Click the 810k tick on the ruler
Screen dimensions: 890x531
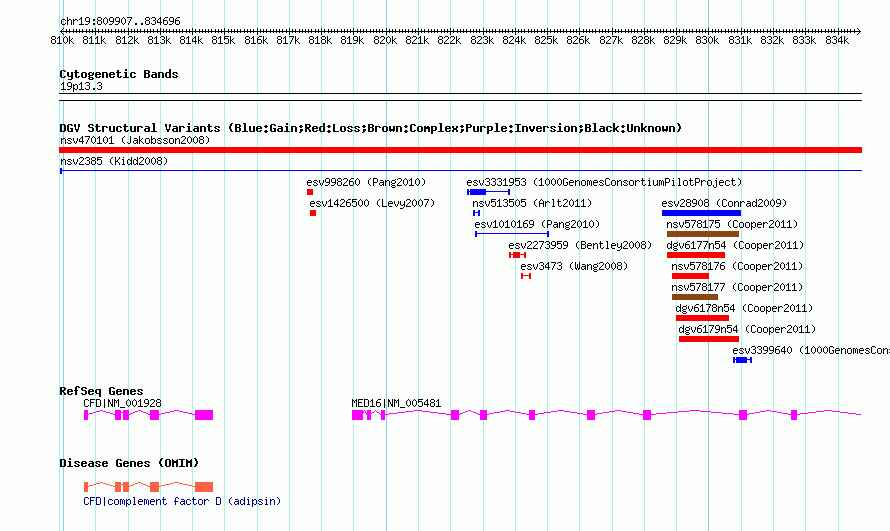pos(62,40)
